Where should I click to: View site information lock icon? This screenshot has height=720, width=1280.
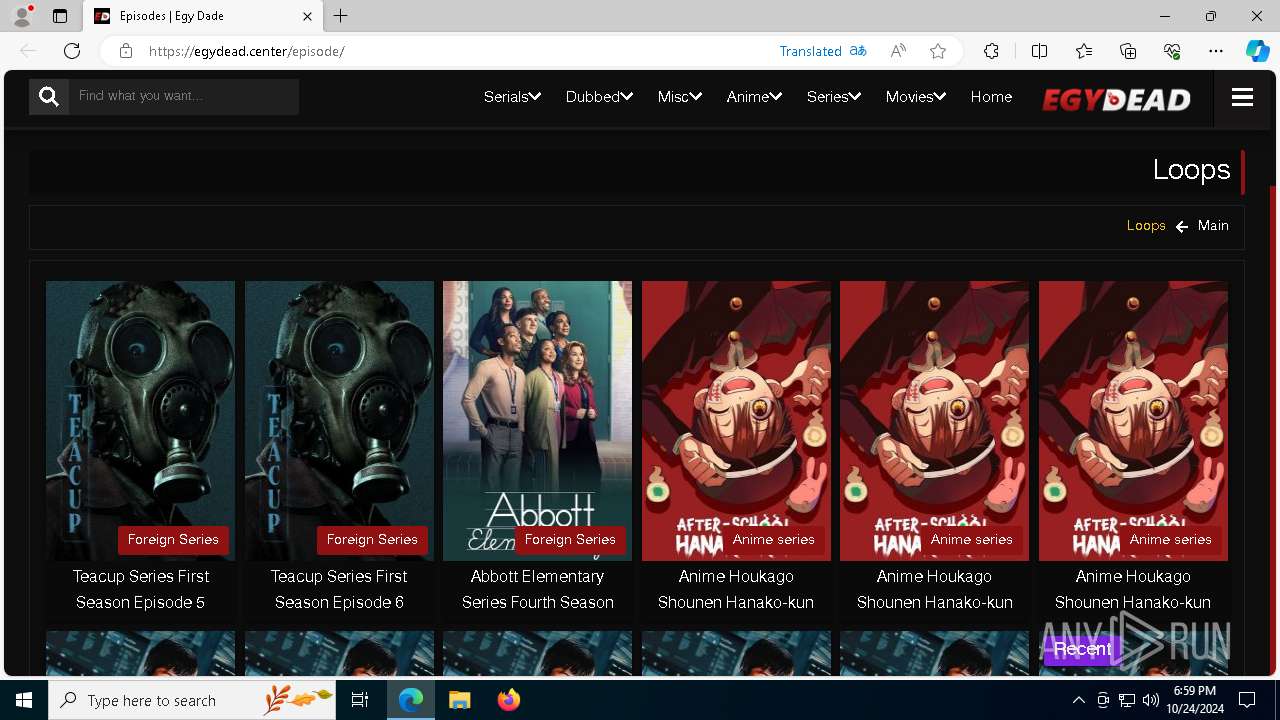pos(125,51)
